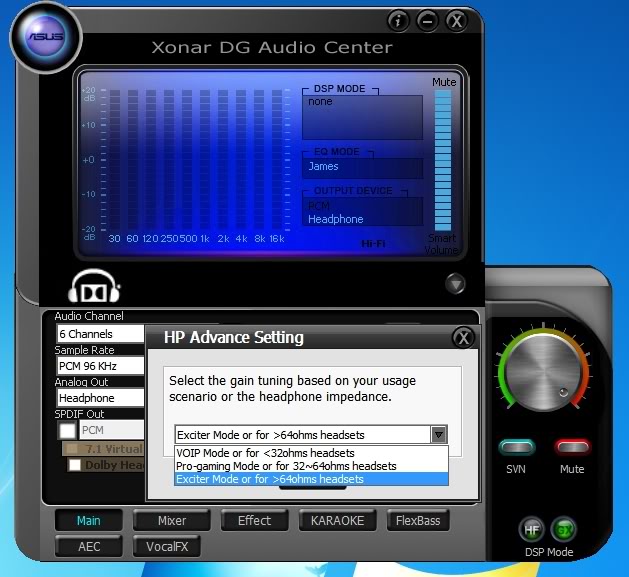629x577 pixels.
Task: Click the EQ MODE James display box
Action: 362,168
